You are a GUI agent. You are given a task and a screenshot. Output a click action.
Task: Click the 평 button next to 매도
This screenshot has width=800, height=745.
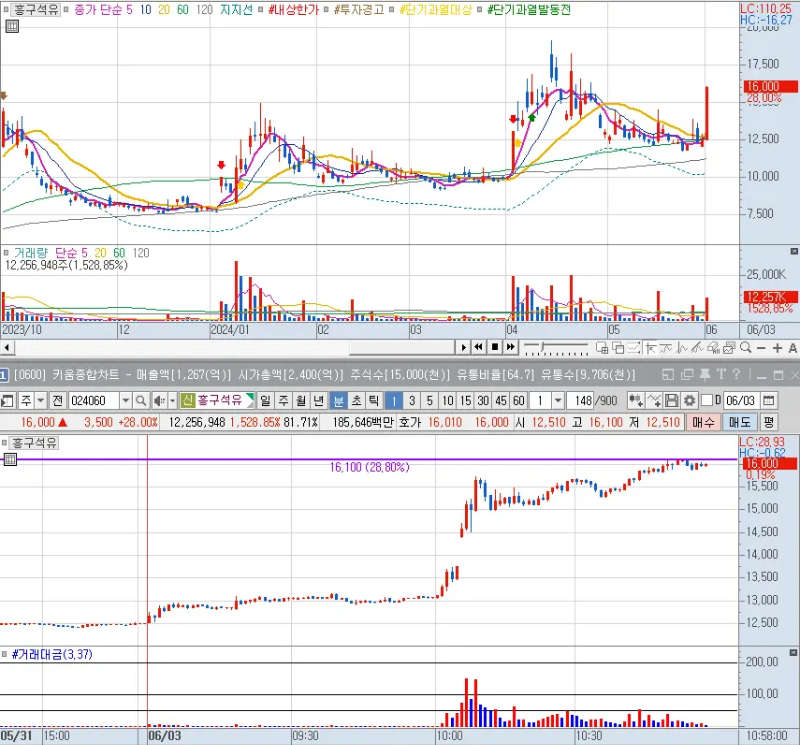[768, 423]
